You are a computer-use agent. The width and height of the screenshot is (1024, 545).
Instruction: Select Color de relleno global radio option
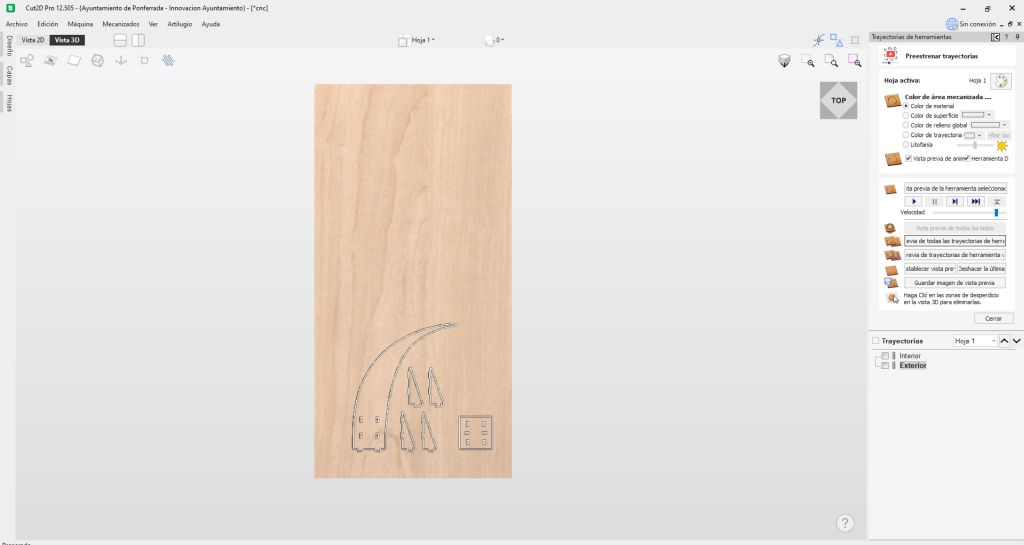point(906,125)
